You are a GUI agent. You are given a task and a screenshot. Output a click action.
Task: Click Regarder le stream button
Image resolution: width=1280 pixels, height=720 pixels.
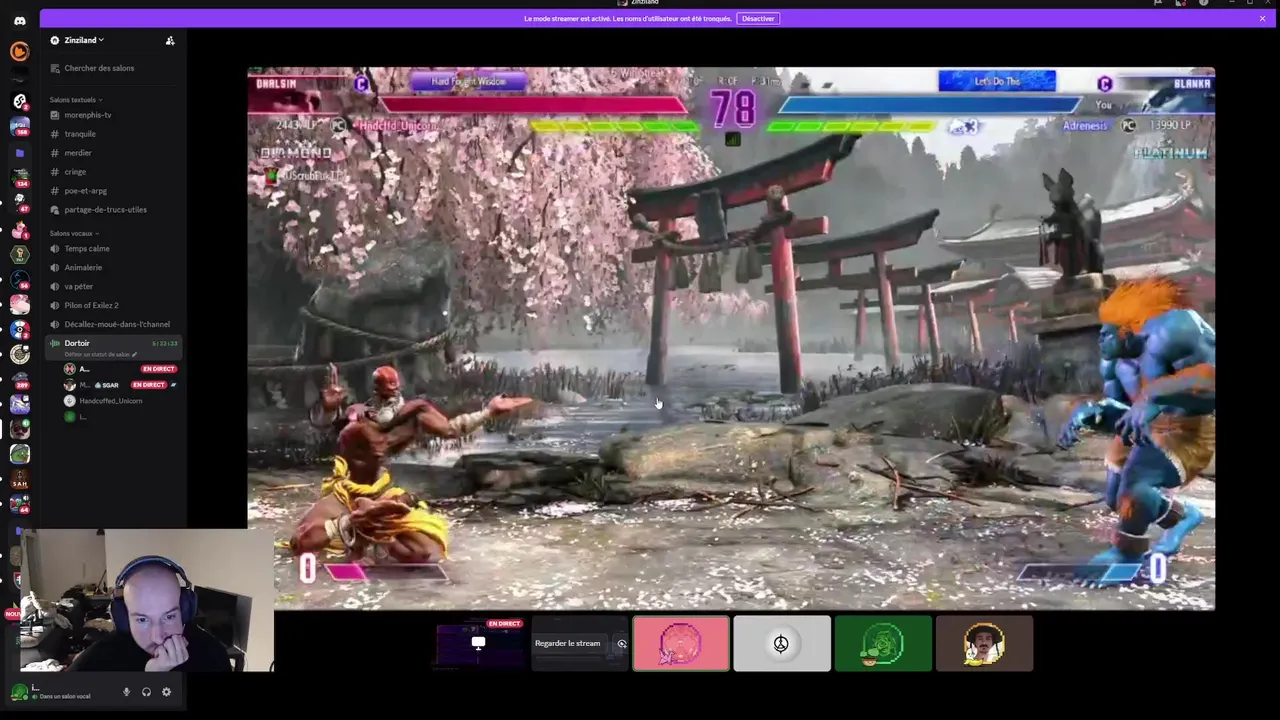coord(568,643)
